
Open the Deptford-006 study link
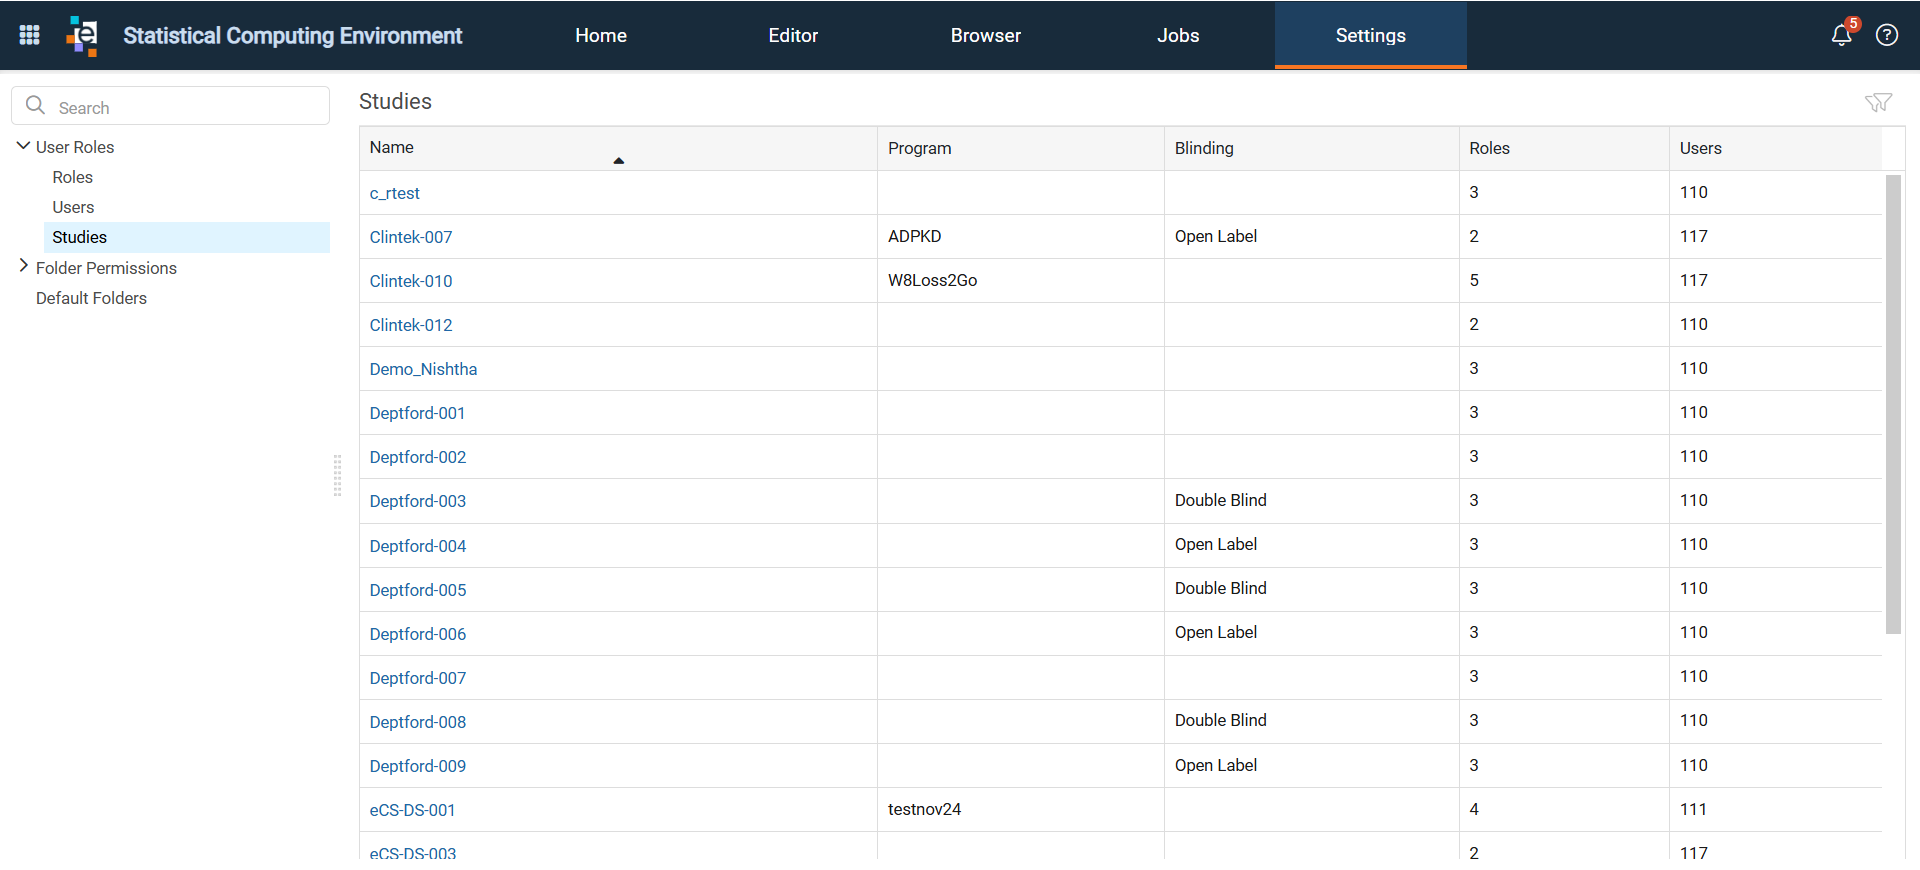click(x=418, y=634)
